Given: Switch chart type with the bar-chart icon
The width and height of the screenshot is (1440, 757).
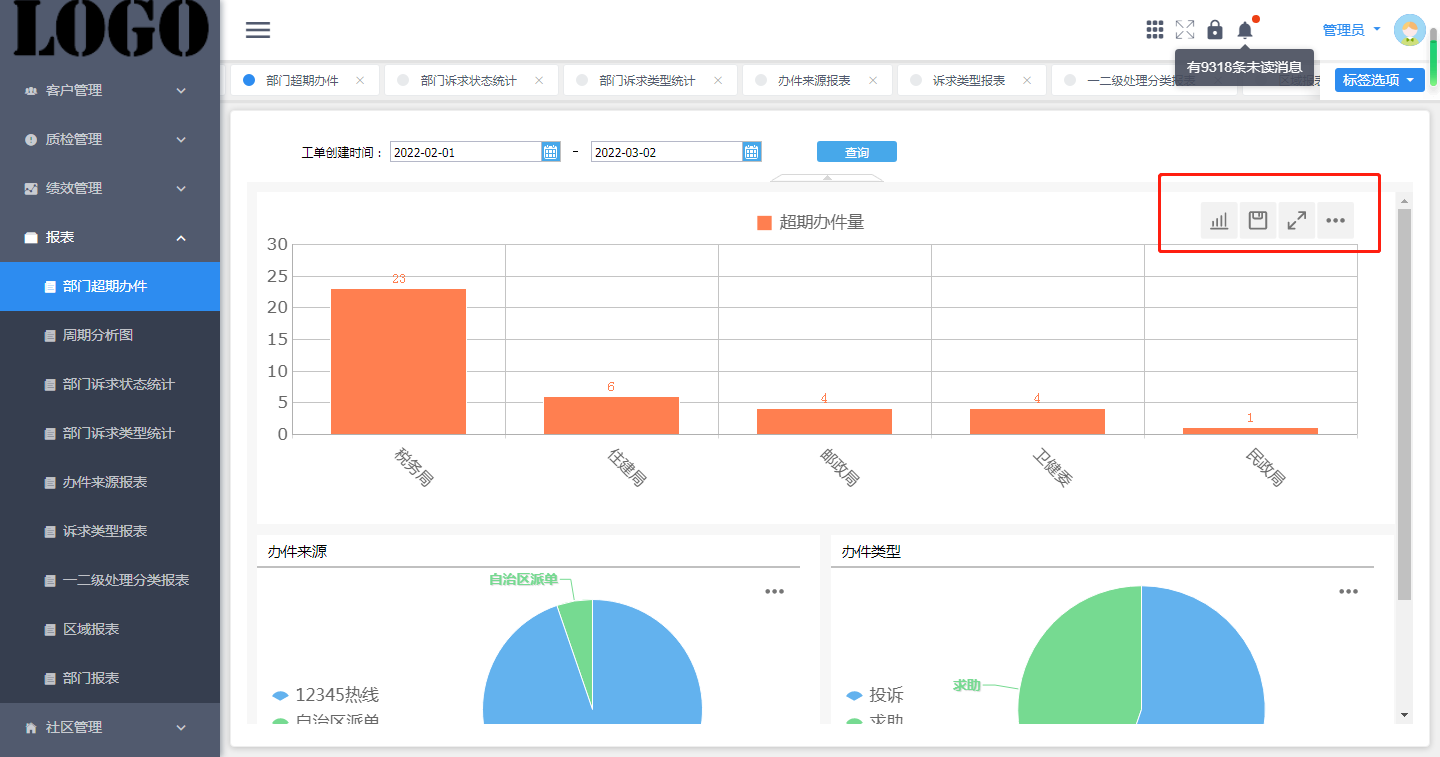Looking at the screenshot, I should pos(1219,221).
